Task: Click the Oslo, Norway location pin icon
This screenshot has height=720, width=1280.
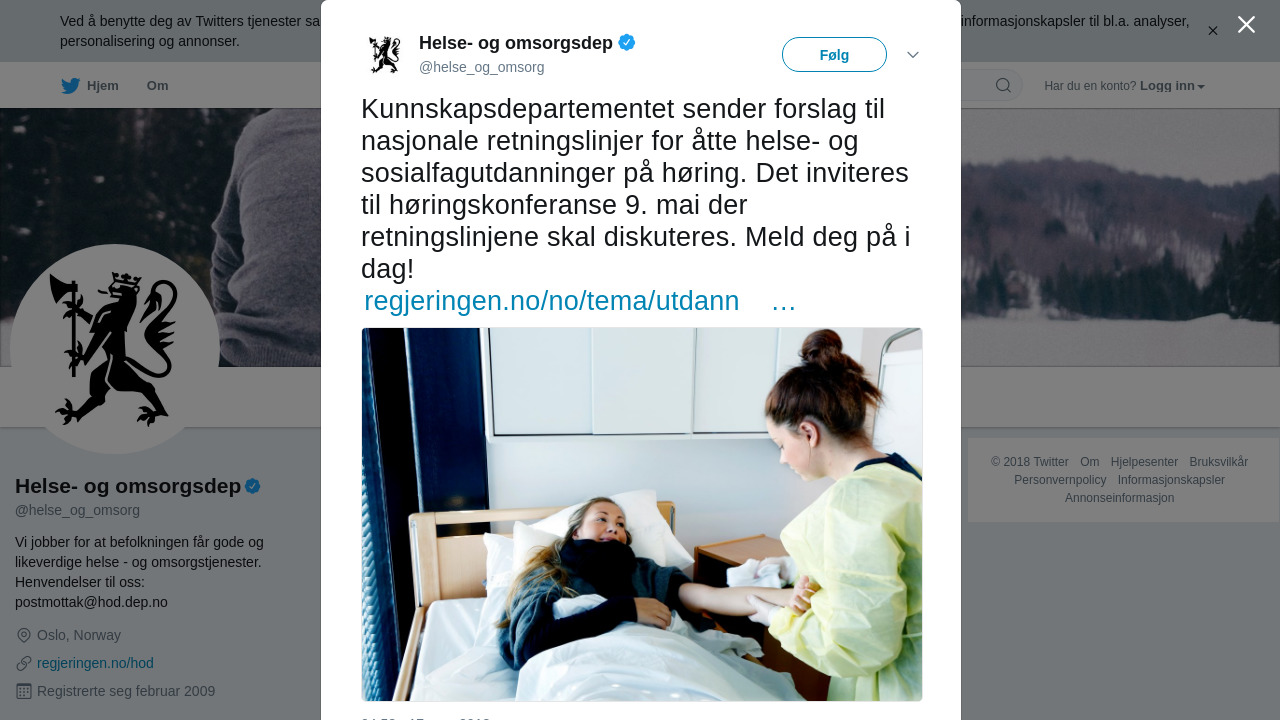Action: pos(24,636)
